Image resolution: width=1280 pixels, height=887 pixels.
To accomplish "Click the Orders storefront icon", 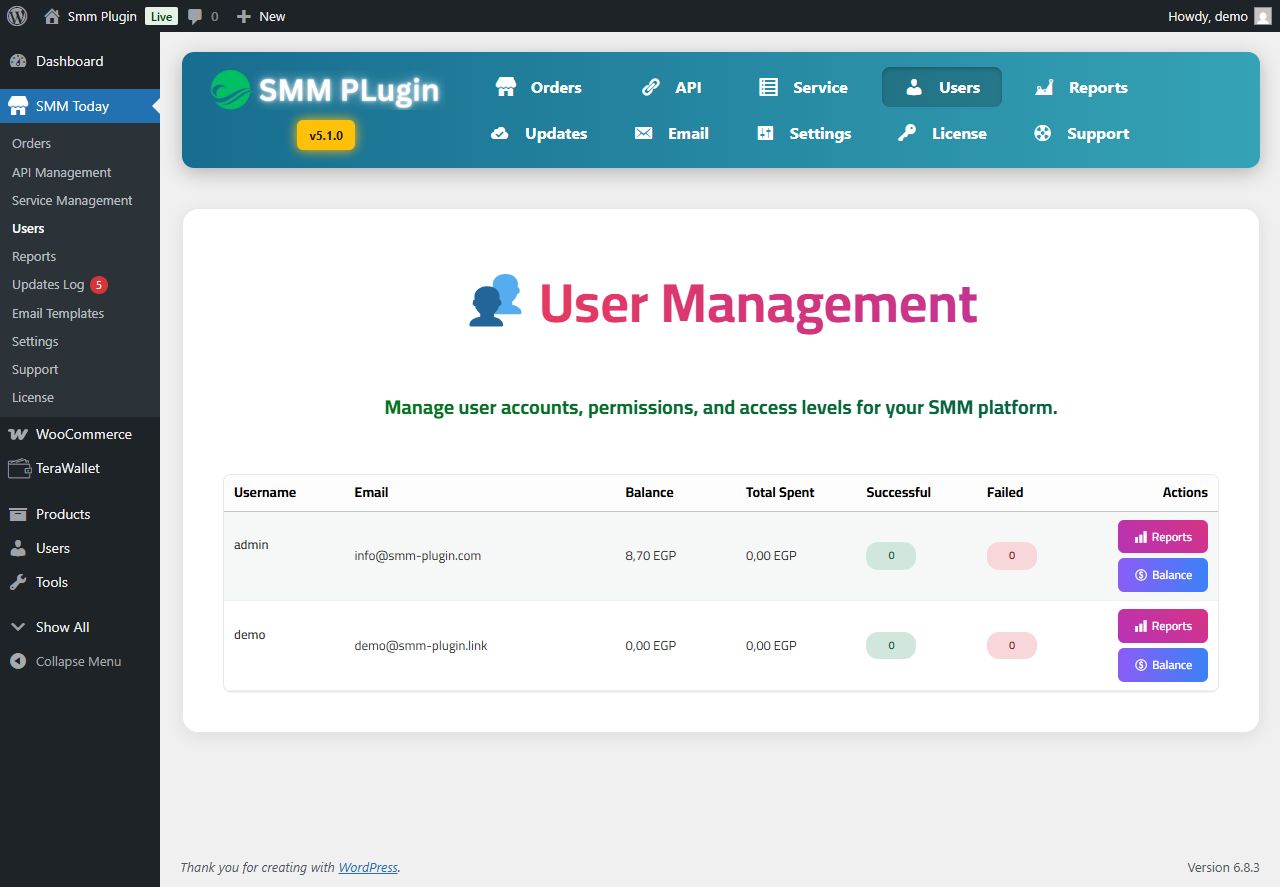I will [x=506, y=87].
